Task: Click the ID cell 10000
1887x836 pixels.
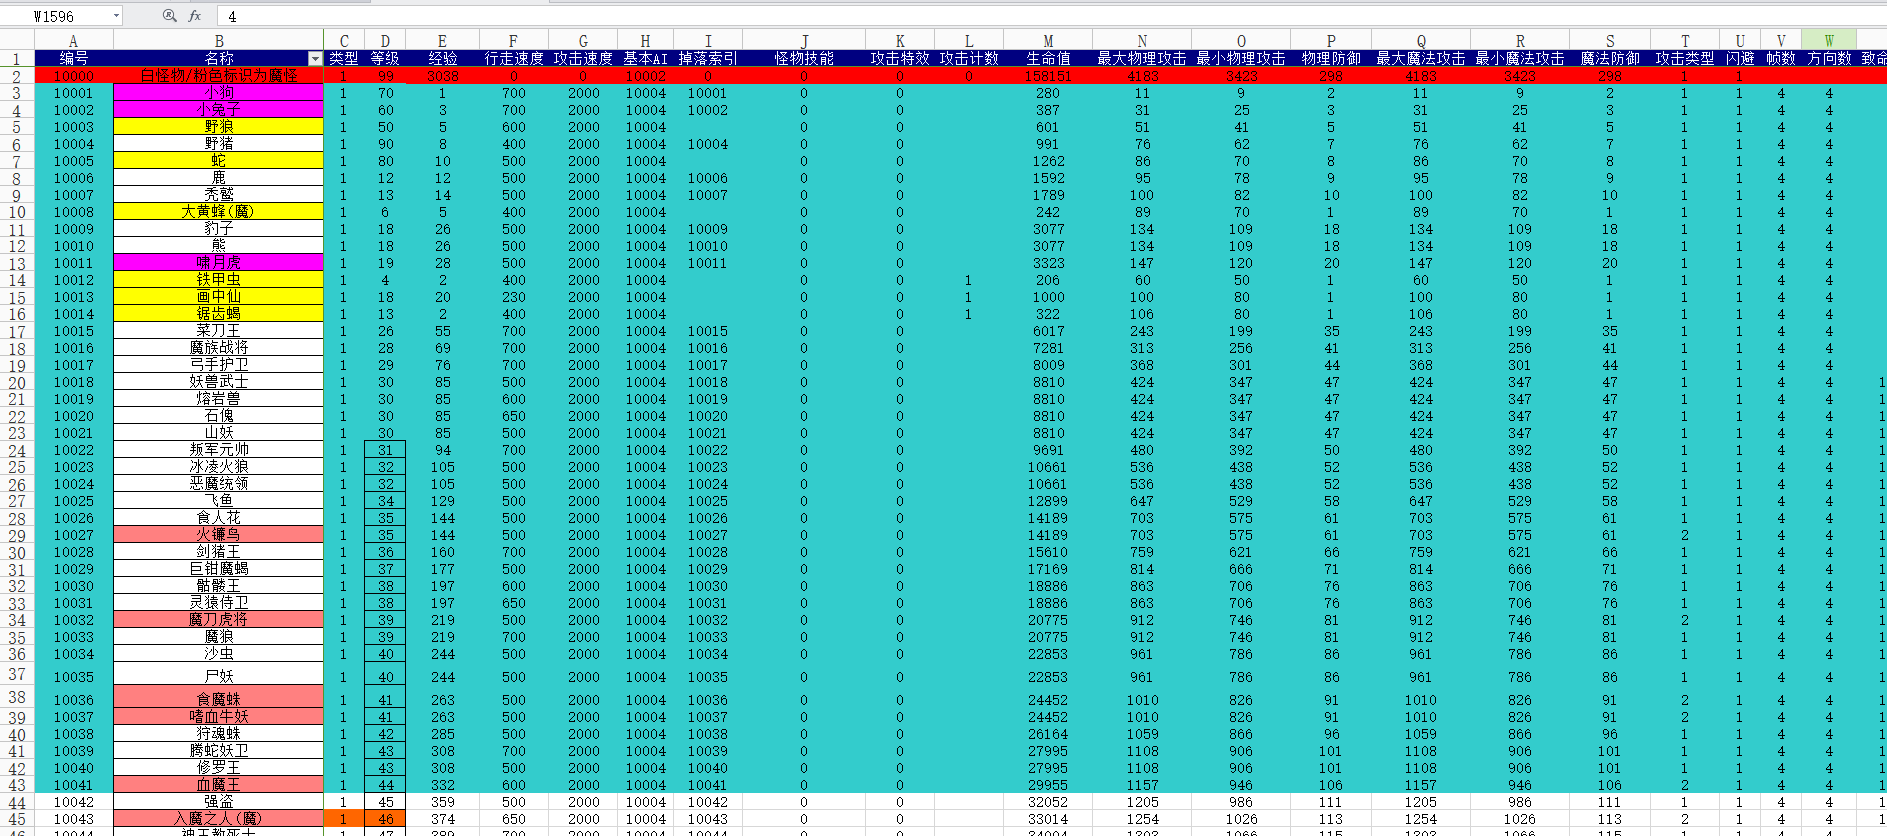Action: click(x=74, y=76)
